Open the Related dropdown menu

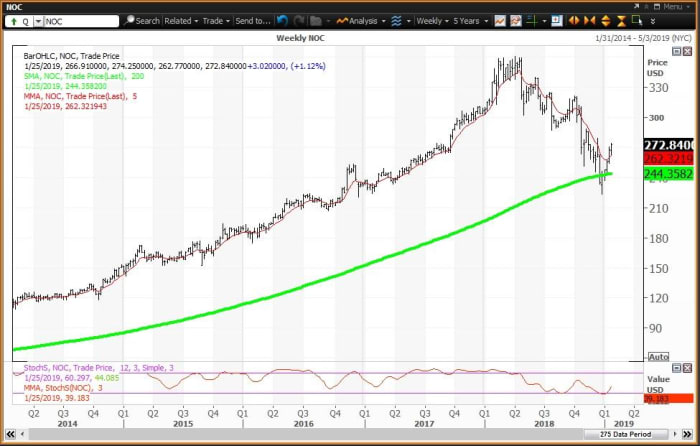point(180,20)
